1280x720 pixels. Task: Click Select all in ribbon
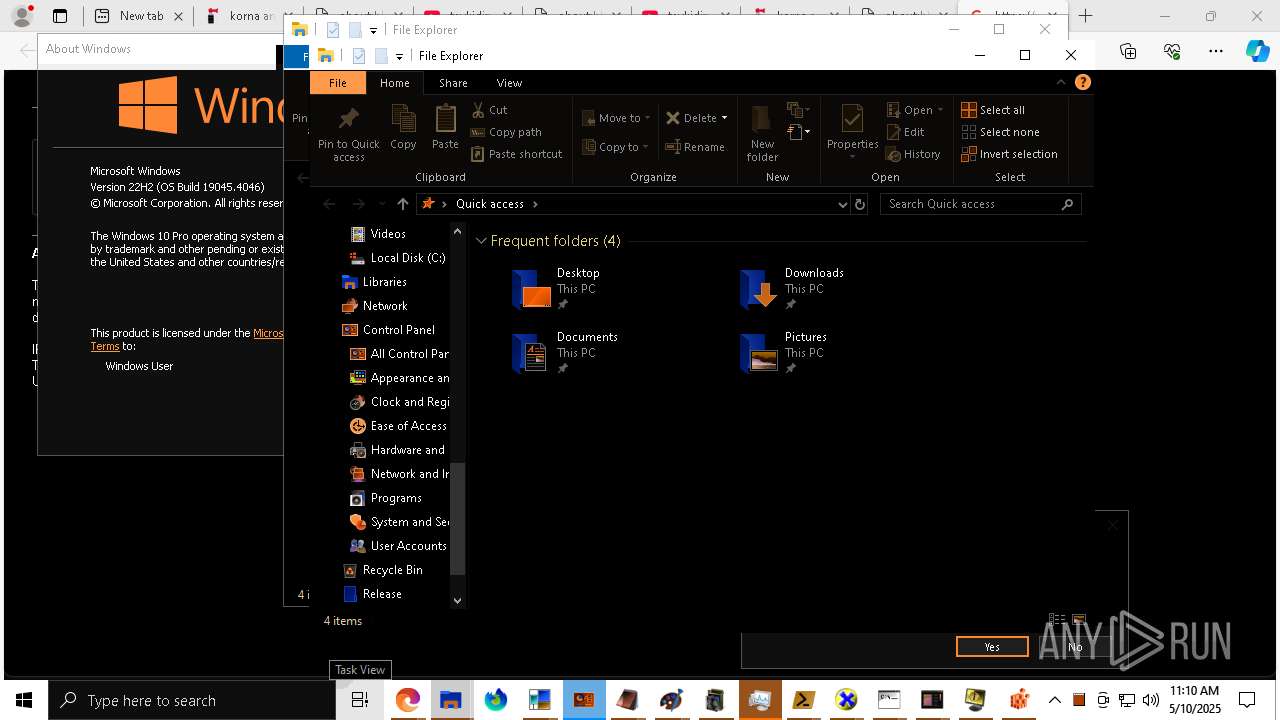pos(993,110)
